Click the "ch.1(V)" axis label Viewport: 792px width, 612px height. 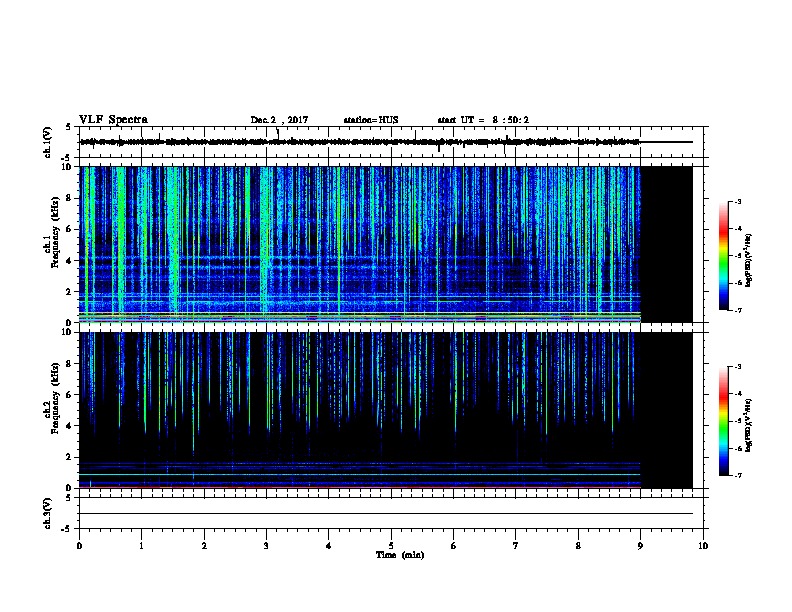click(48, 142)
